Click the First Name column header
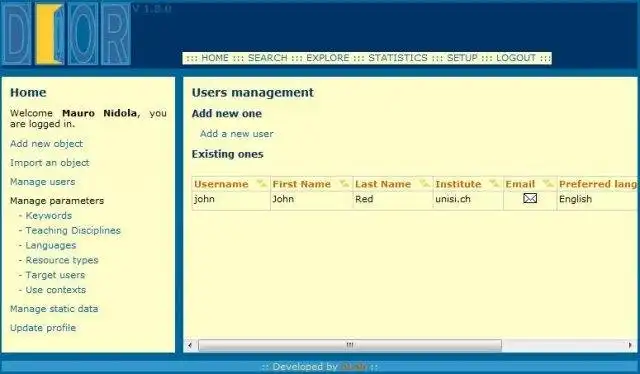This screenshot has width=640, height=374. [x=301, y=184]
